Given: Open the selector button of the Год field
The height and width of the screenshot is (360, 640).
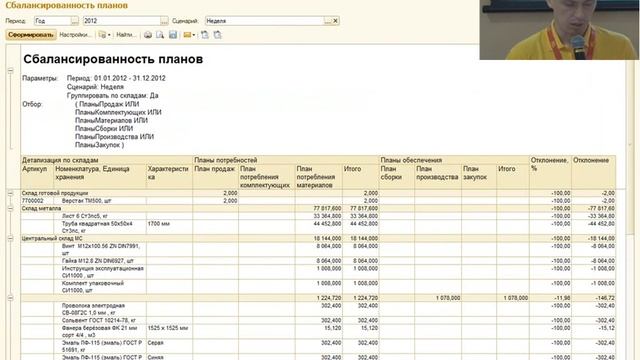Looking at the screenshot, I should point(75,21).
